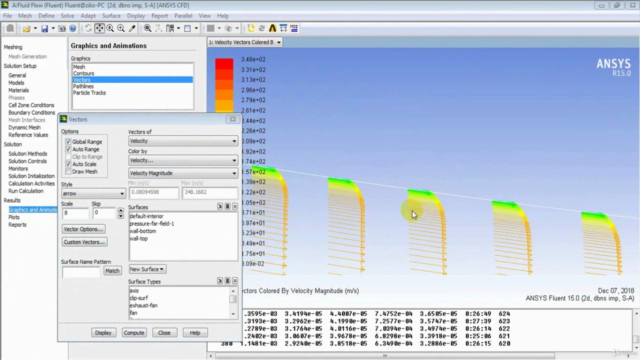Select the Zoom to Area tool
Screen dimensions: 640x360
click(121, 28)
